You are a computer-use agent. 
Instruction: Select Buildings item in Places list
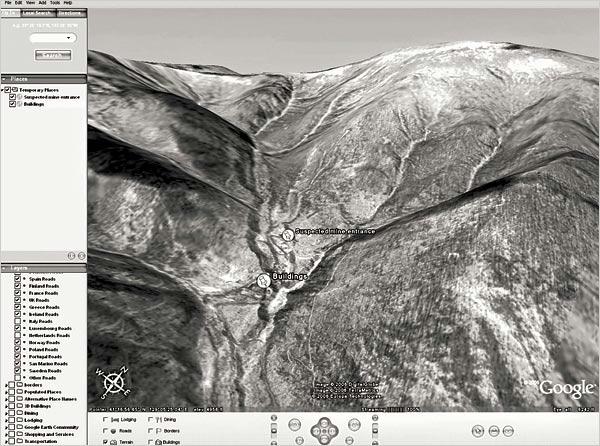click(x=31, y=103)
